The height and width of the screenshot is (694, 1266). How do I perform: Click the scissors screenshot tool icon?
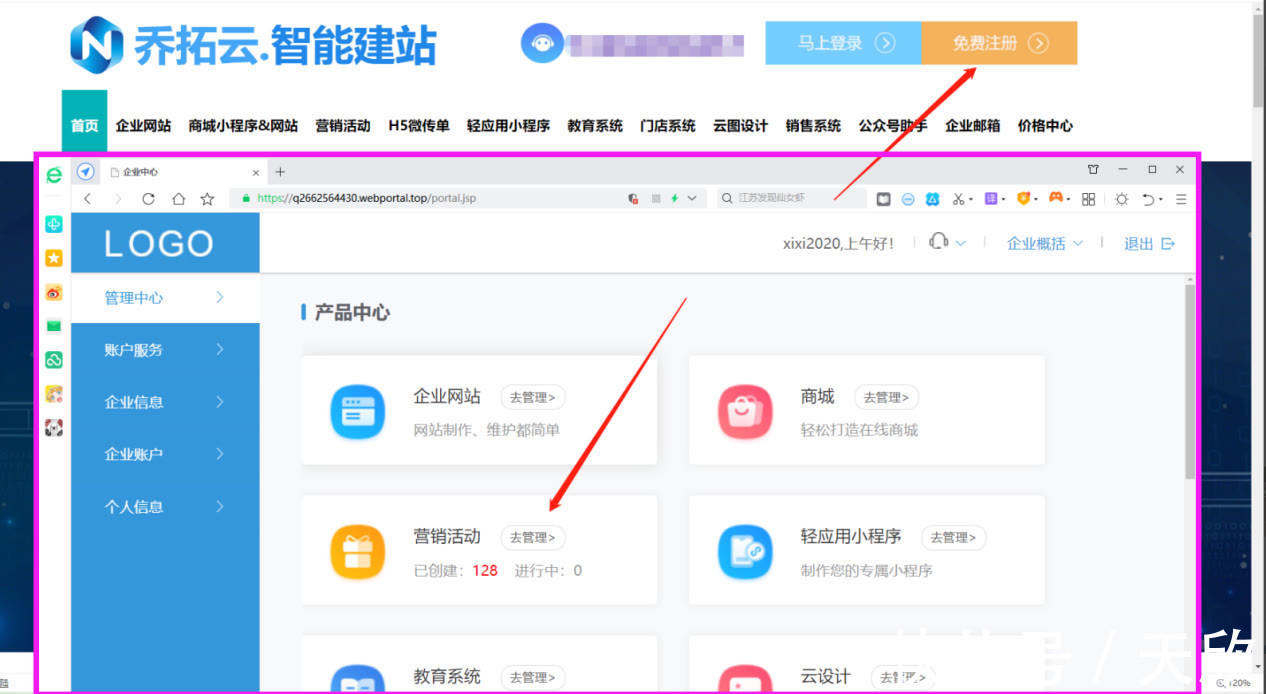click(958, 199)
